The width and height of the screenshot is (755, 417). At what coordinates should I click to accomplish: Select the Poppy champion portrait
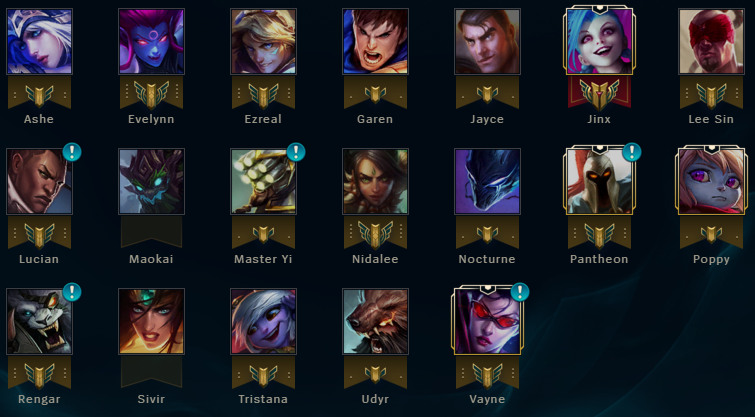(x=711, y=181)
